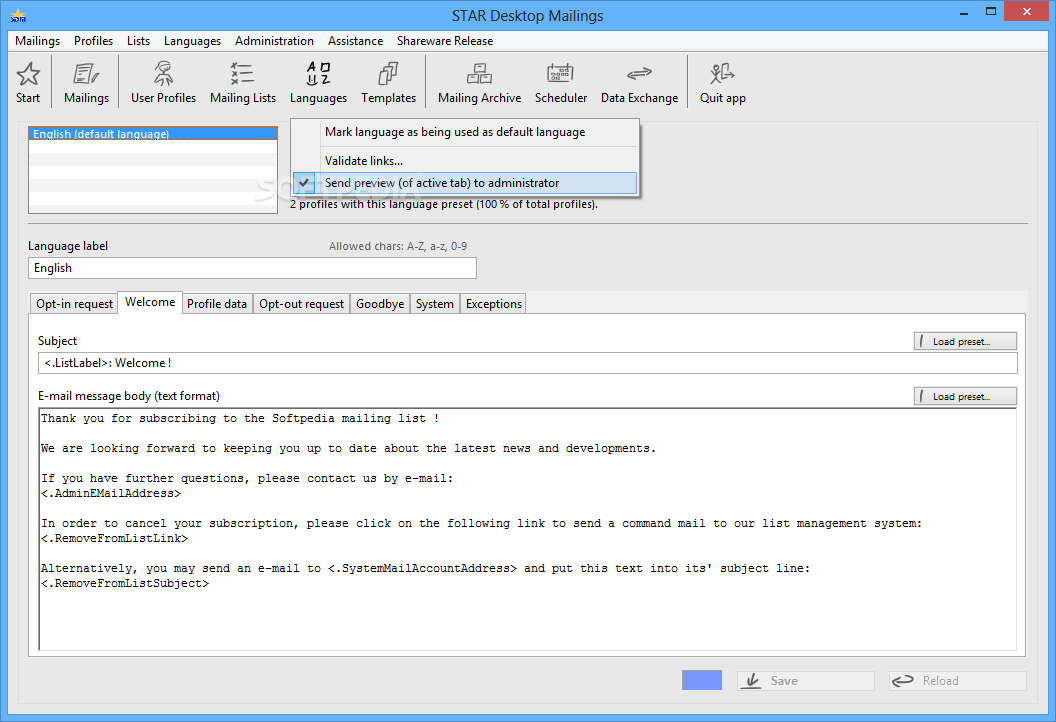Switch to the Profile data tab
The height and width of the screenshot is (722, 1056).
click(217, 304)
